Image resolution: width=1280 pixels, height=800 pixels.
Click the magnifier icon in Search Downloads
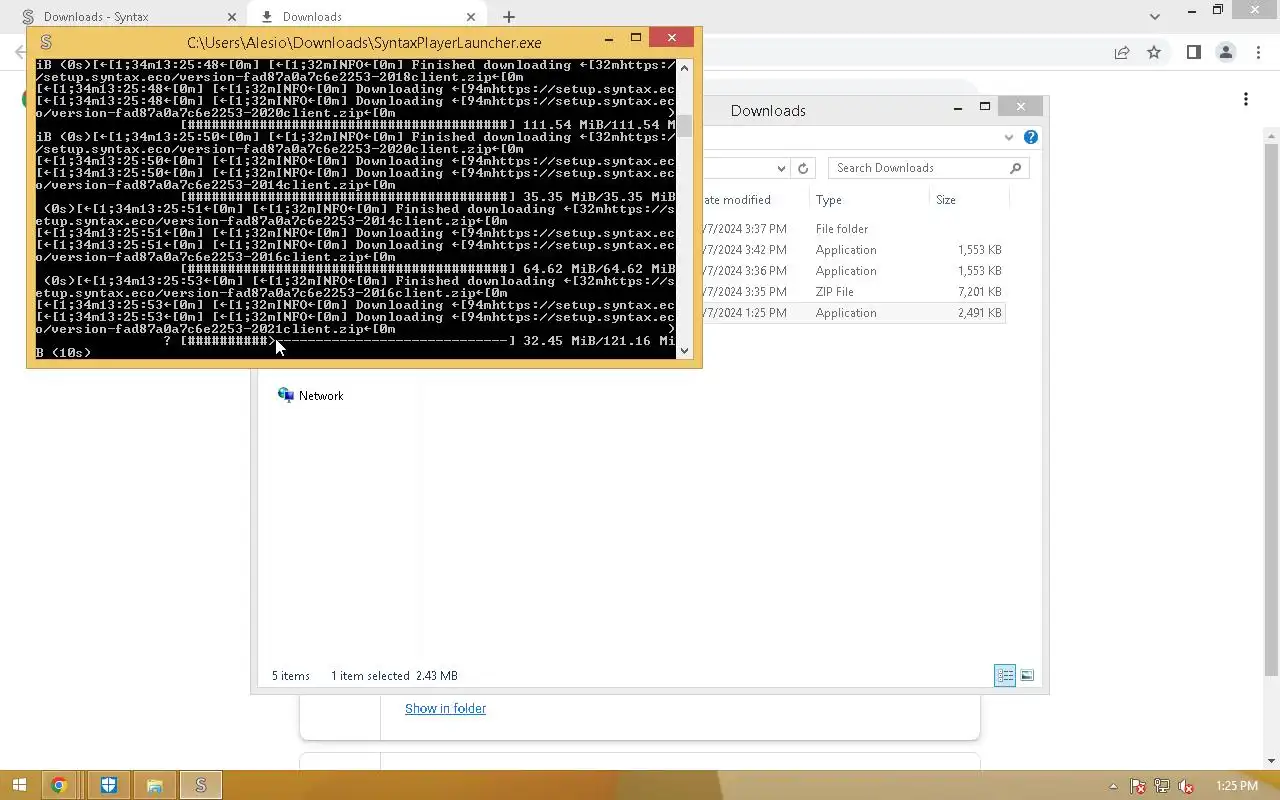1016,168
